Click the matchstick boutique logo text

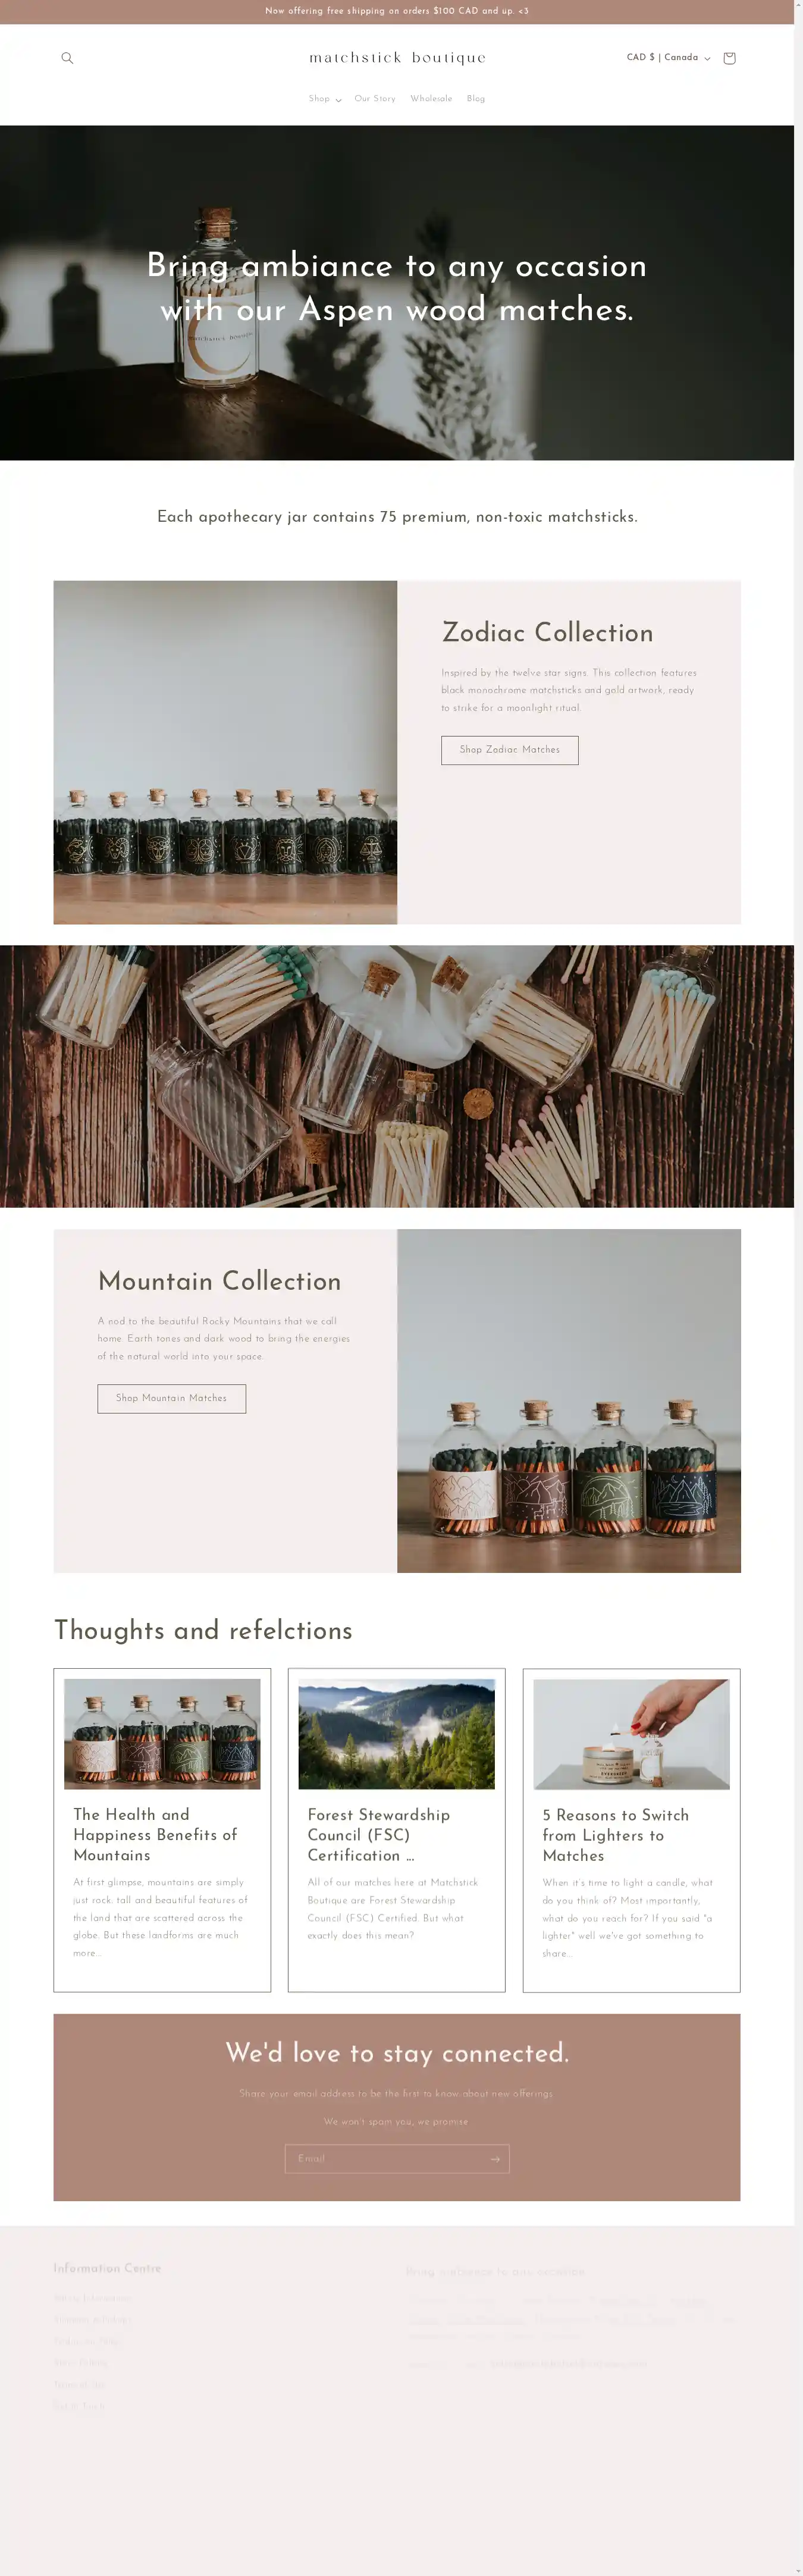397,58
